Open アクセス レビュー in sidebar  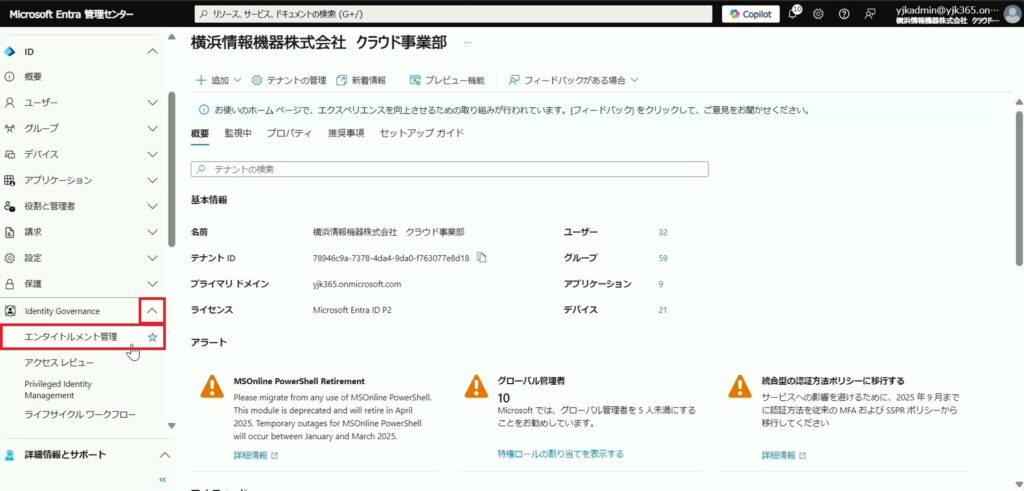click(x=59, y=362)
